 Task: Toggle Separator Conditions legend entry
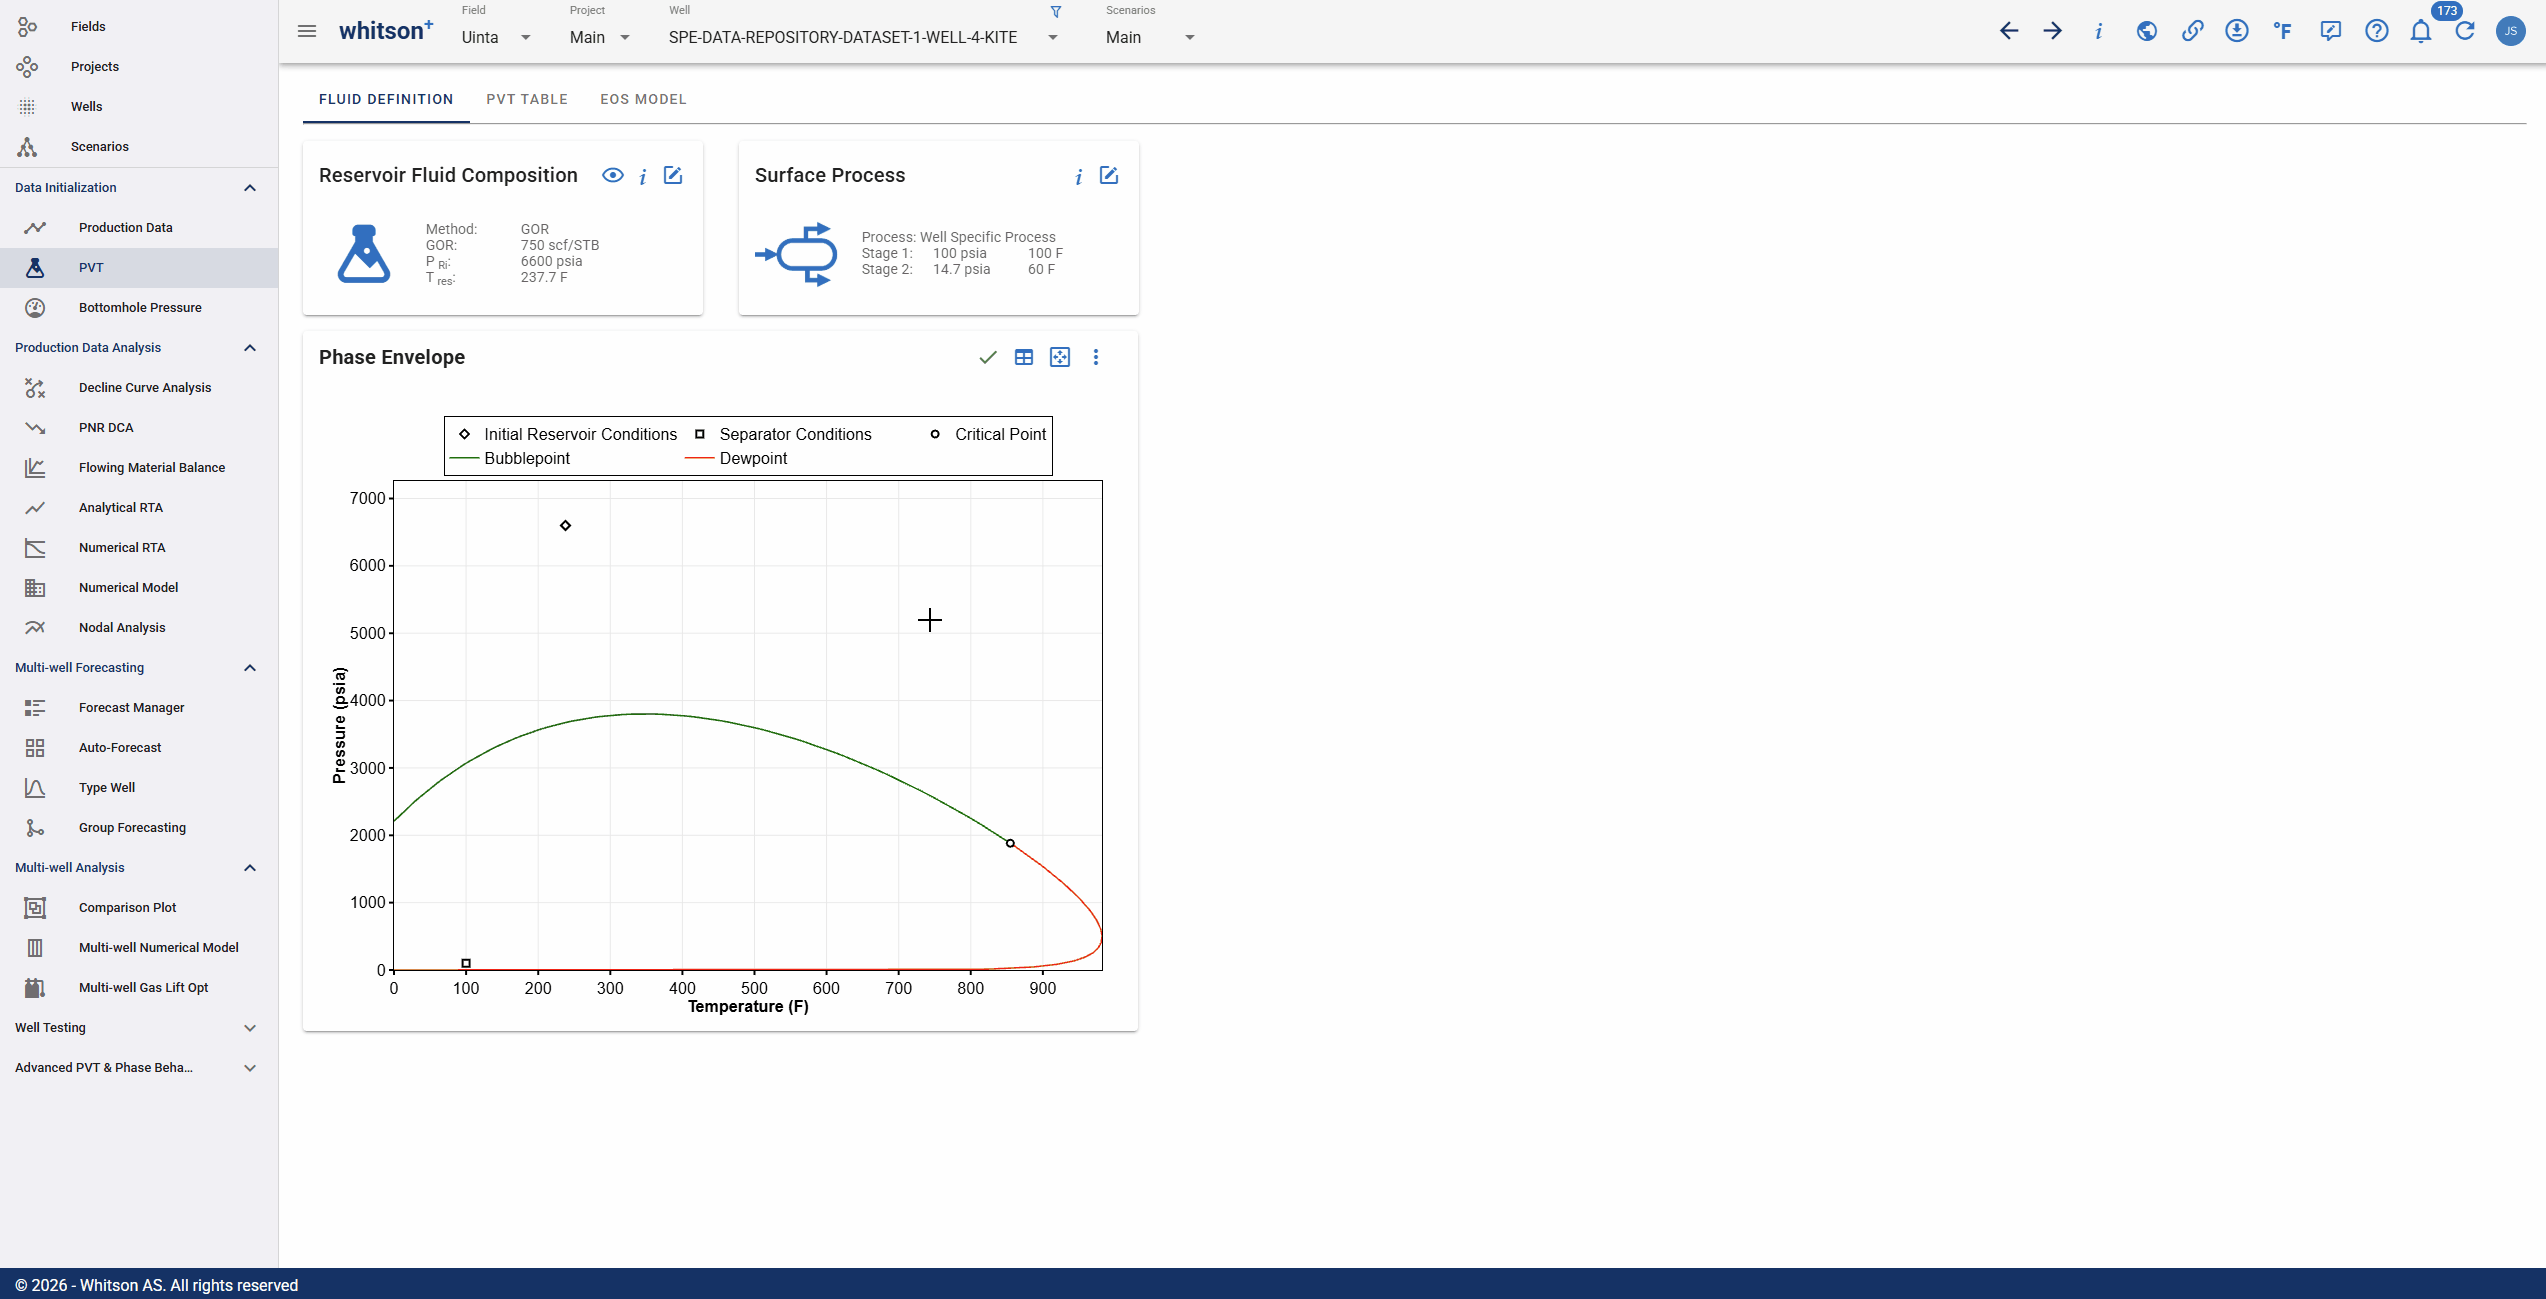(783, 434)
